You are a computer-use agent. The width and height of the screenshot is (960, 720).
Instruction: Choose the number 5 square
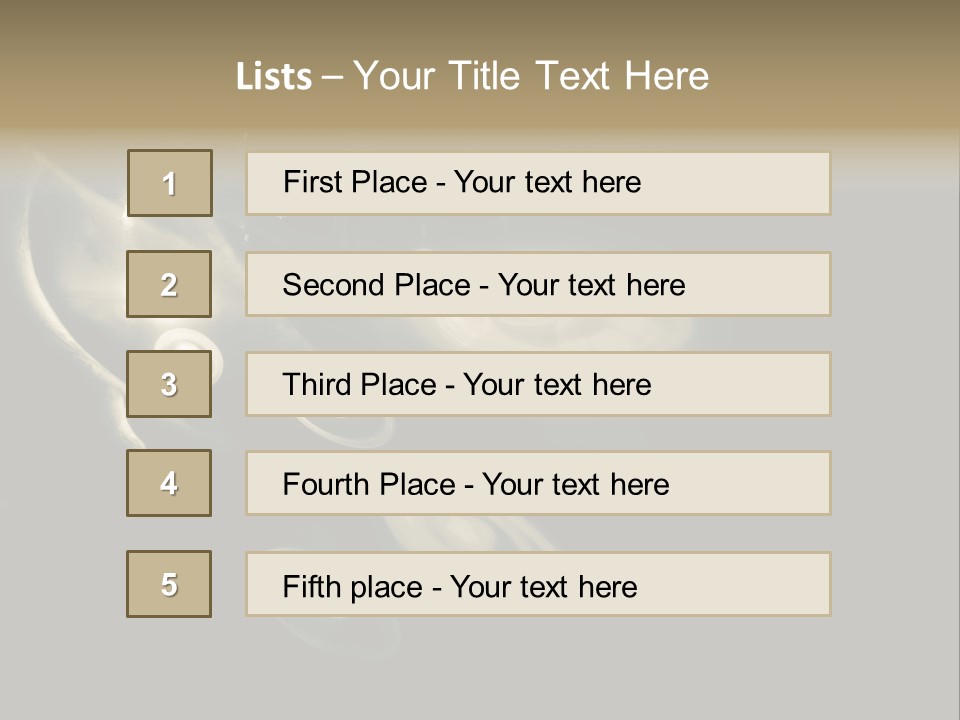tap(169, 584)
